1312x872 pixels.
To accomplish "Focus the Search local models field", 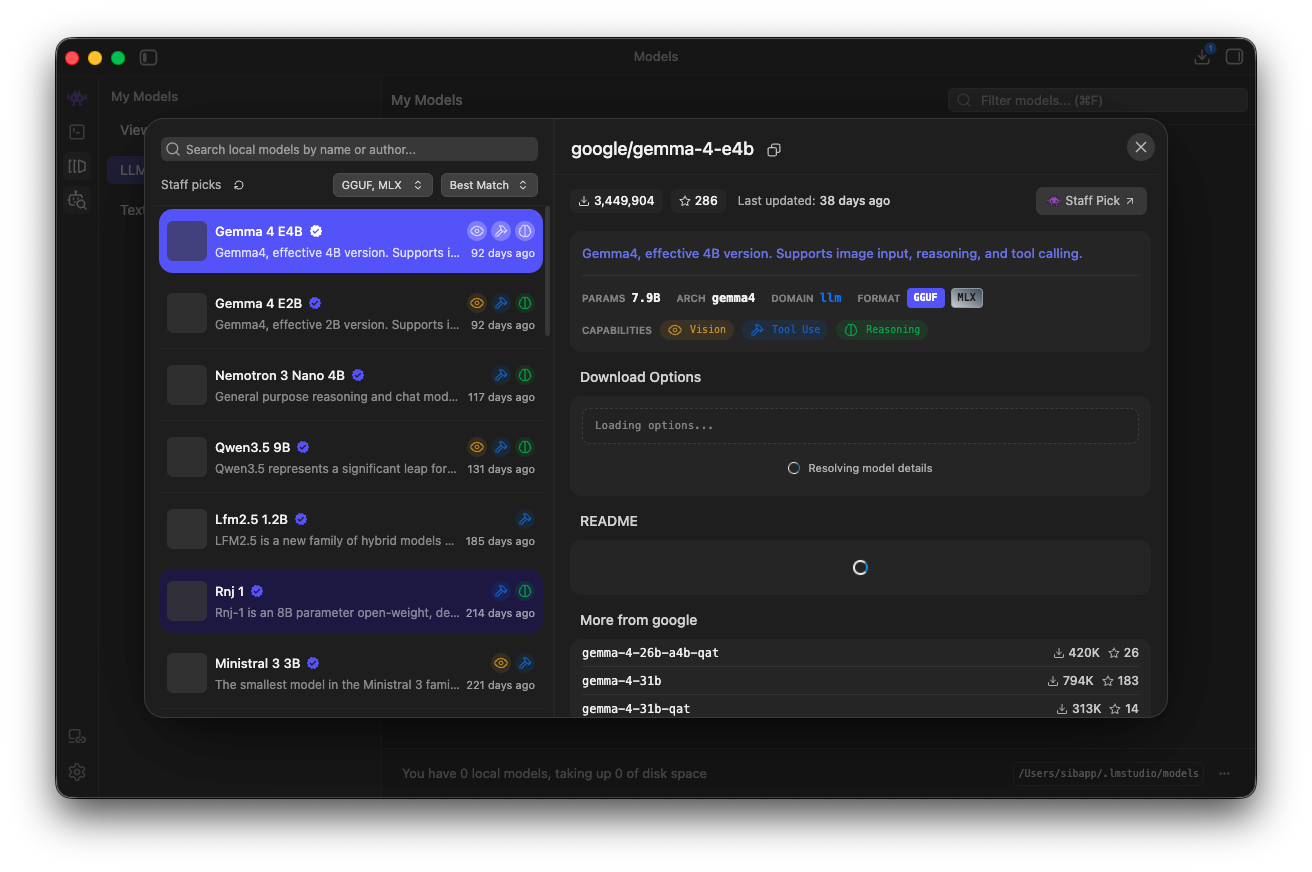I will pyautogui.click(x=349, y=149).
